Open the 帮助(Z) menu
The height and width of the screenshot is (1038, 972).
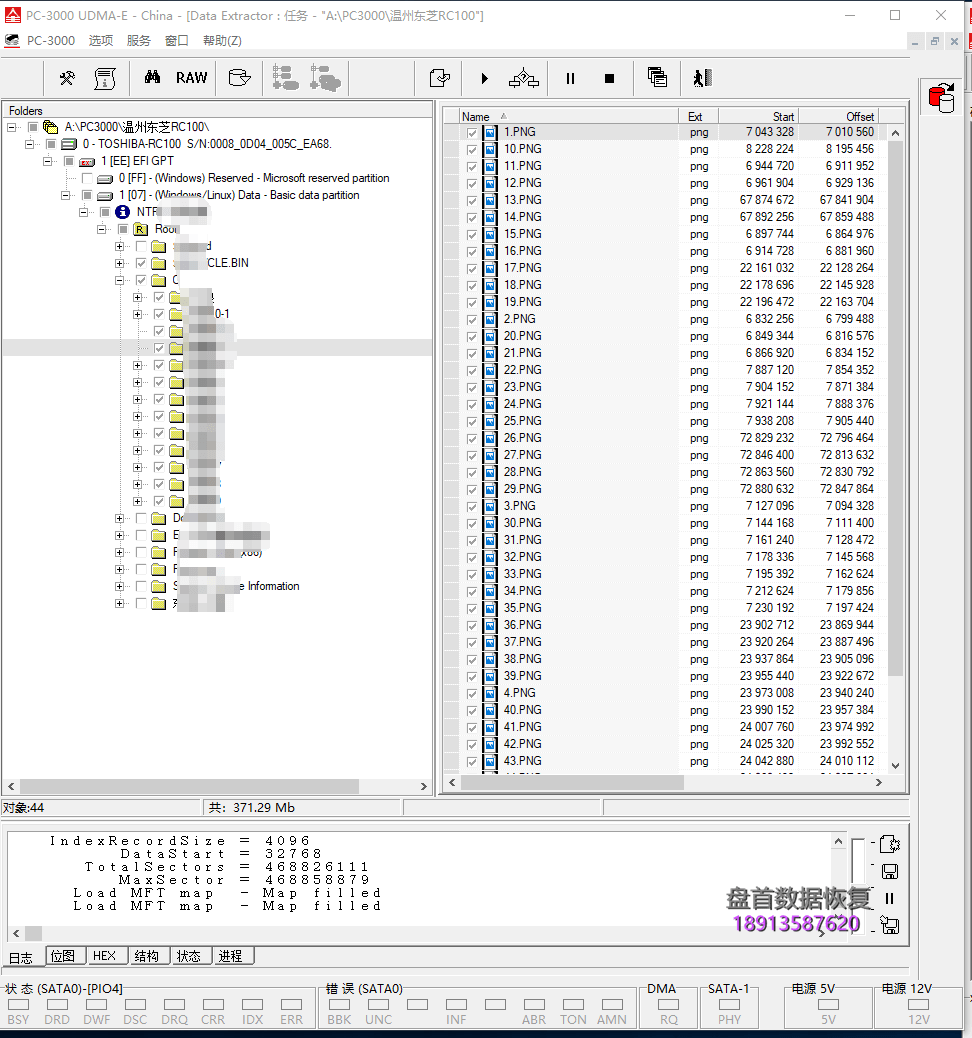point(222,40)
